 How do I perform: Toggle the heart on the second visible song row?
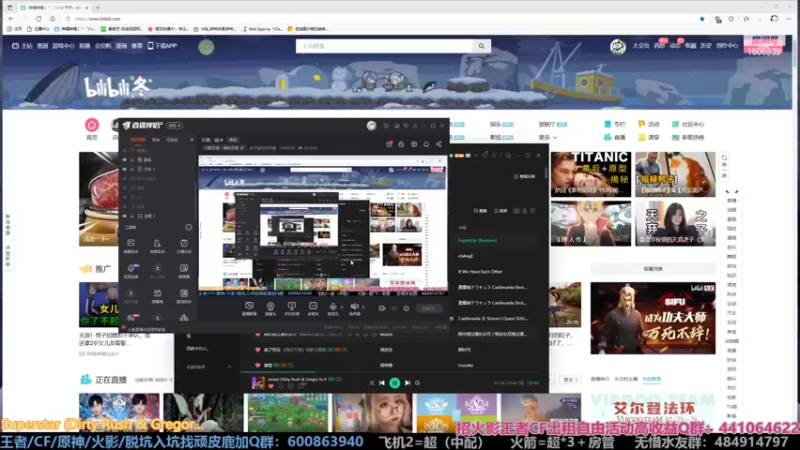click(x=258, y=350)
